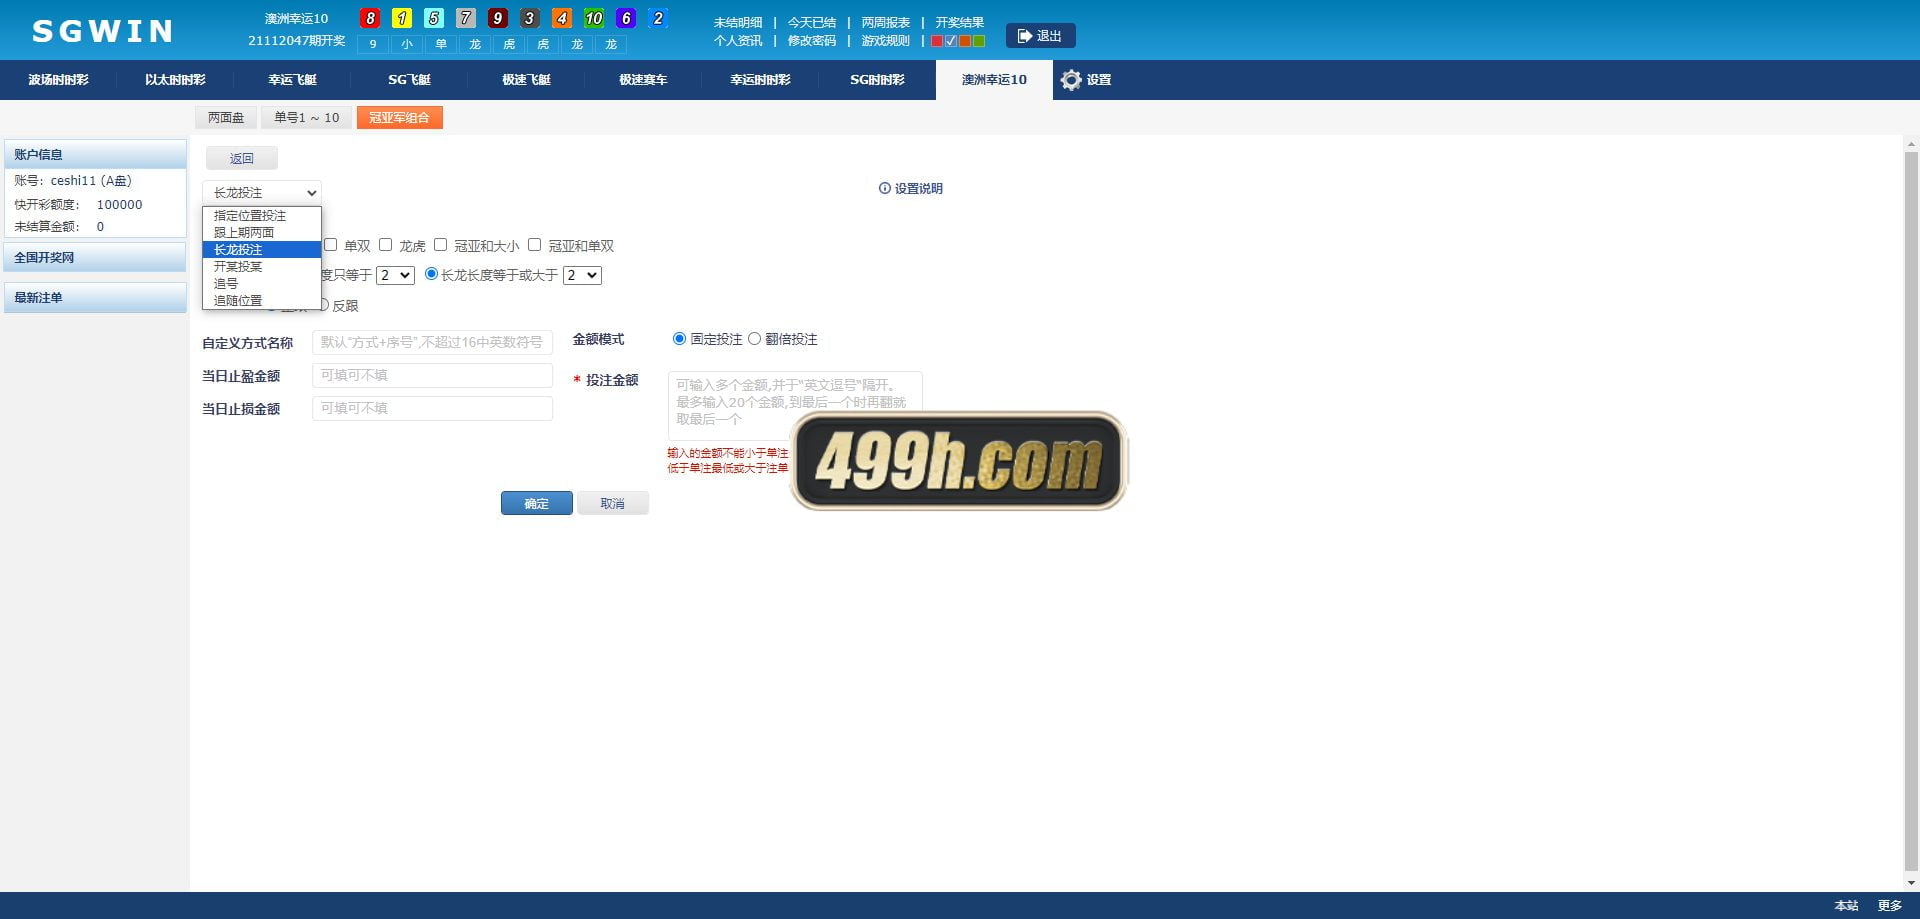Viewport: 1920px width, 919px height.
Task: Choose highlighted 长龙投注 option in list
Action: (x=262, y=250)
